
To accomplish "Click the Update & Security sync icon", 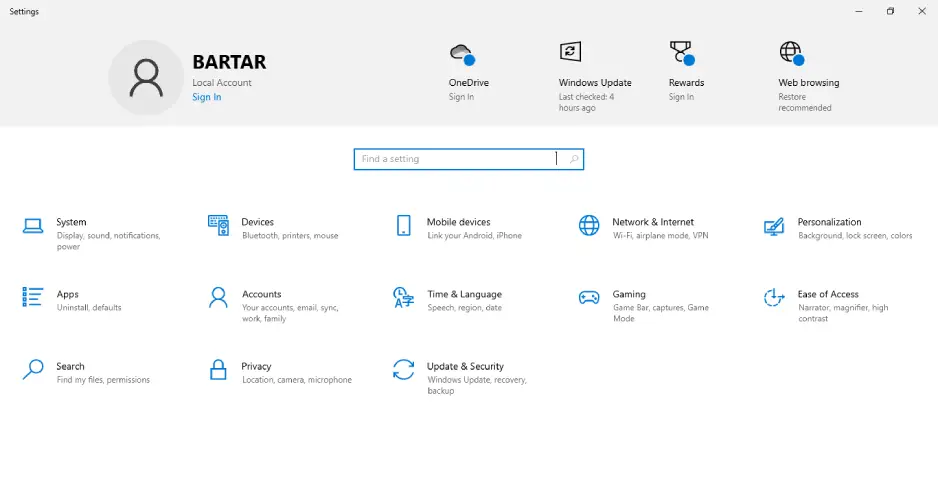I will coord(404,370).
